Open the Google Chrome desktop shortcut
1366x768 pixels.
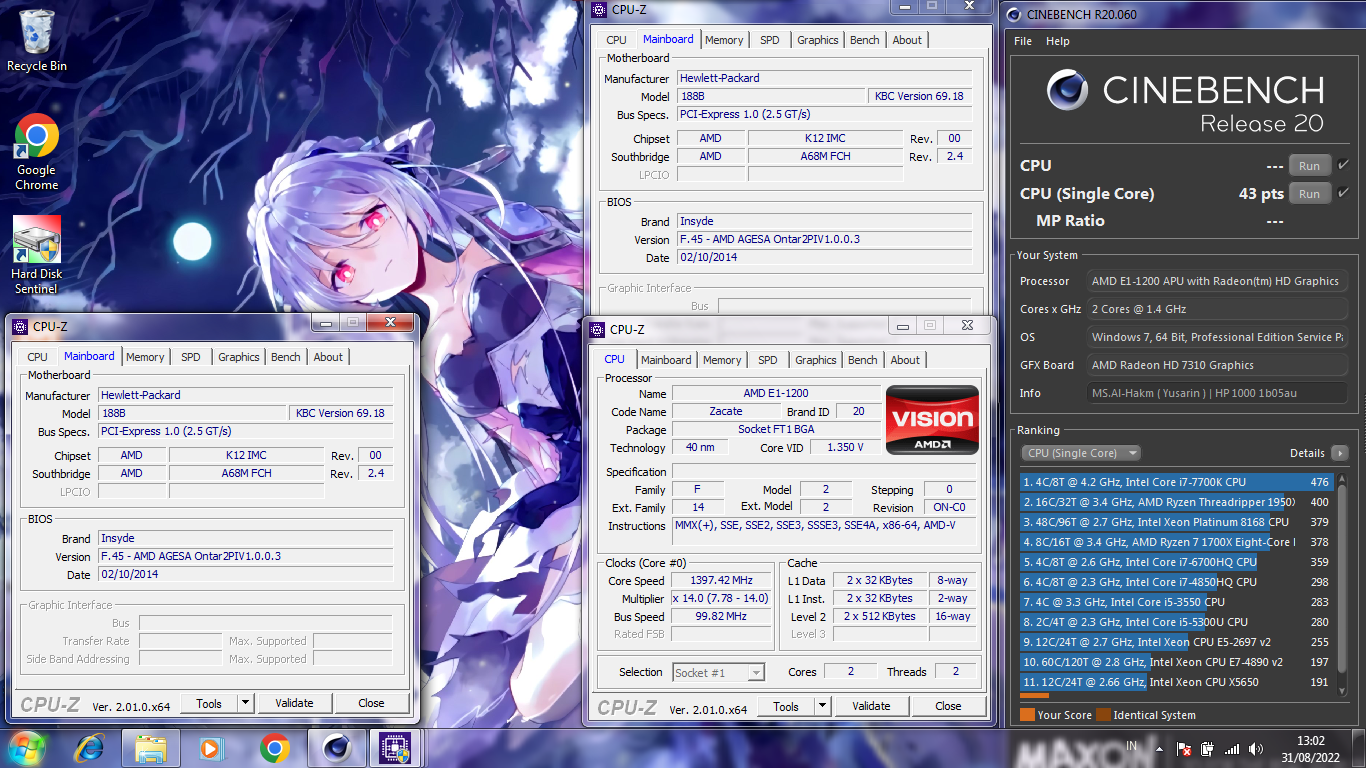pos(37,152)
